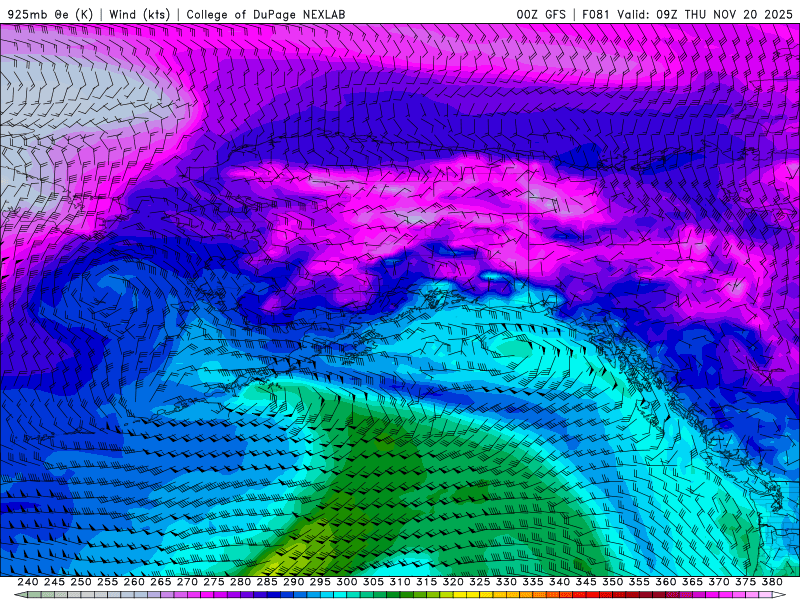The image size is (800, 600).
Task: Click the 315 value on the color scale
Action: click(427, 582)
